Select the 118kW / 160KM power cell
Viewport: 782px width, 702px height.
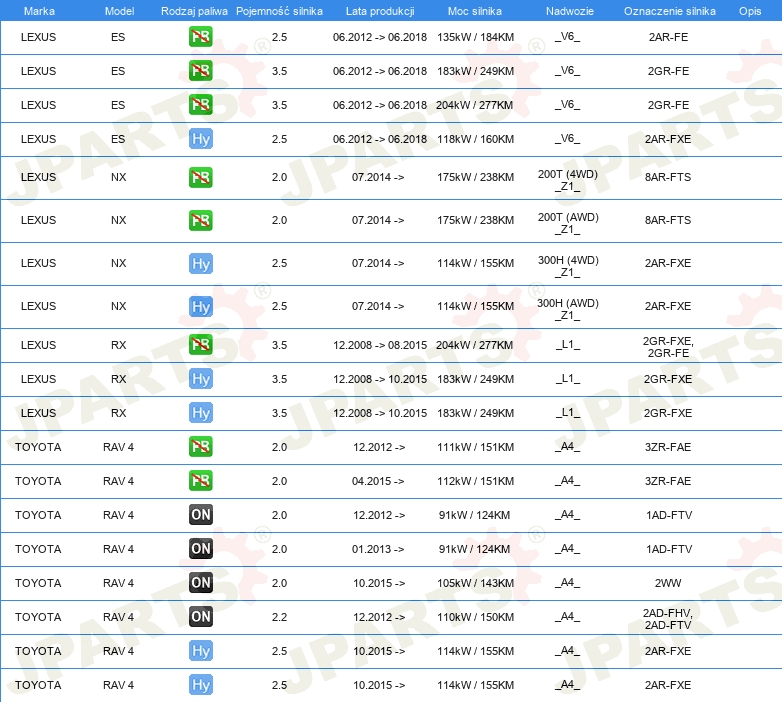tap(475, 139)
